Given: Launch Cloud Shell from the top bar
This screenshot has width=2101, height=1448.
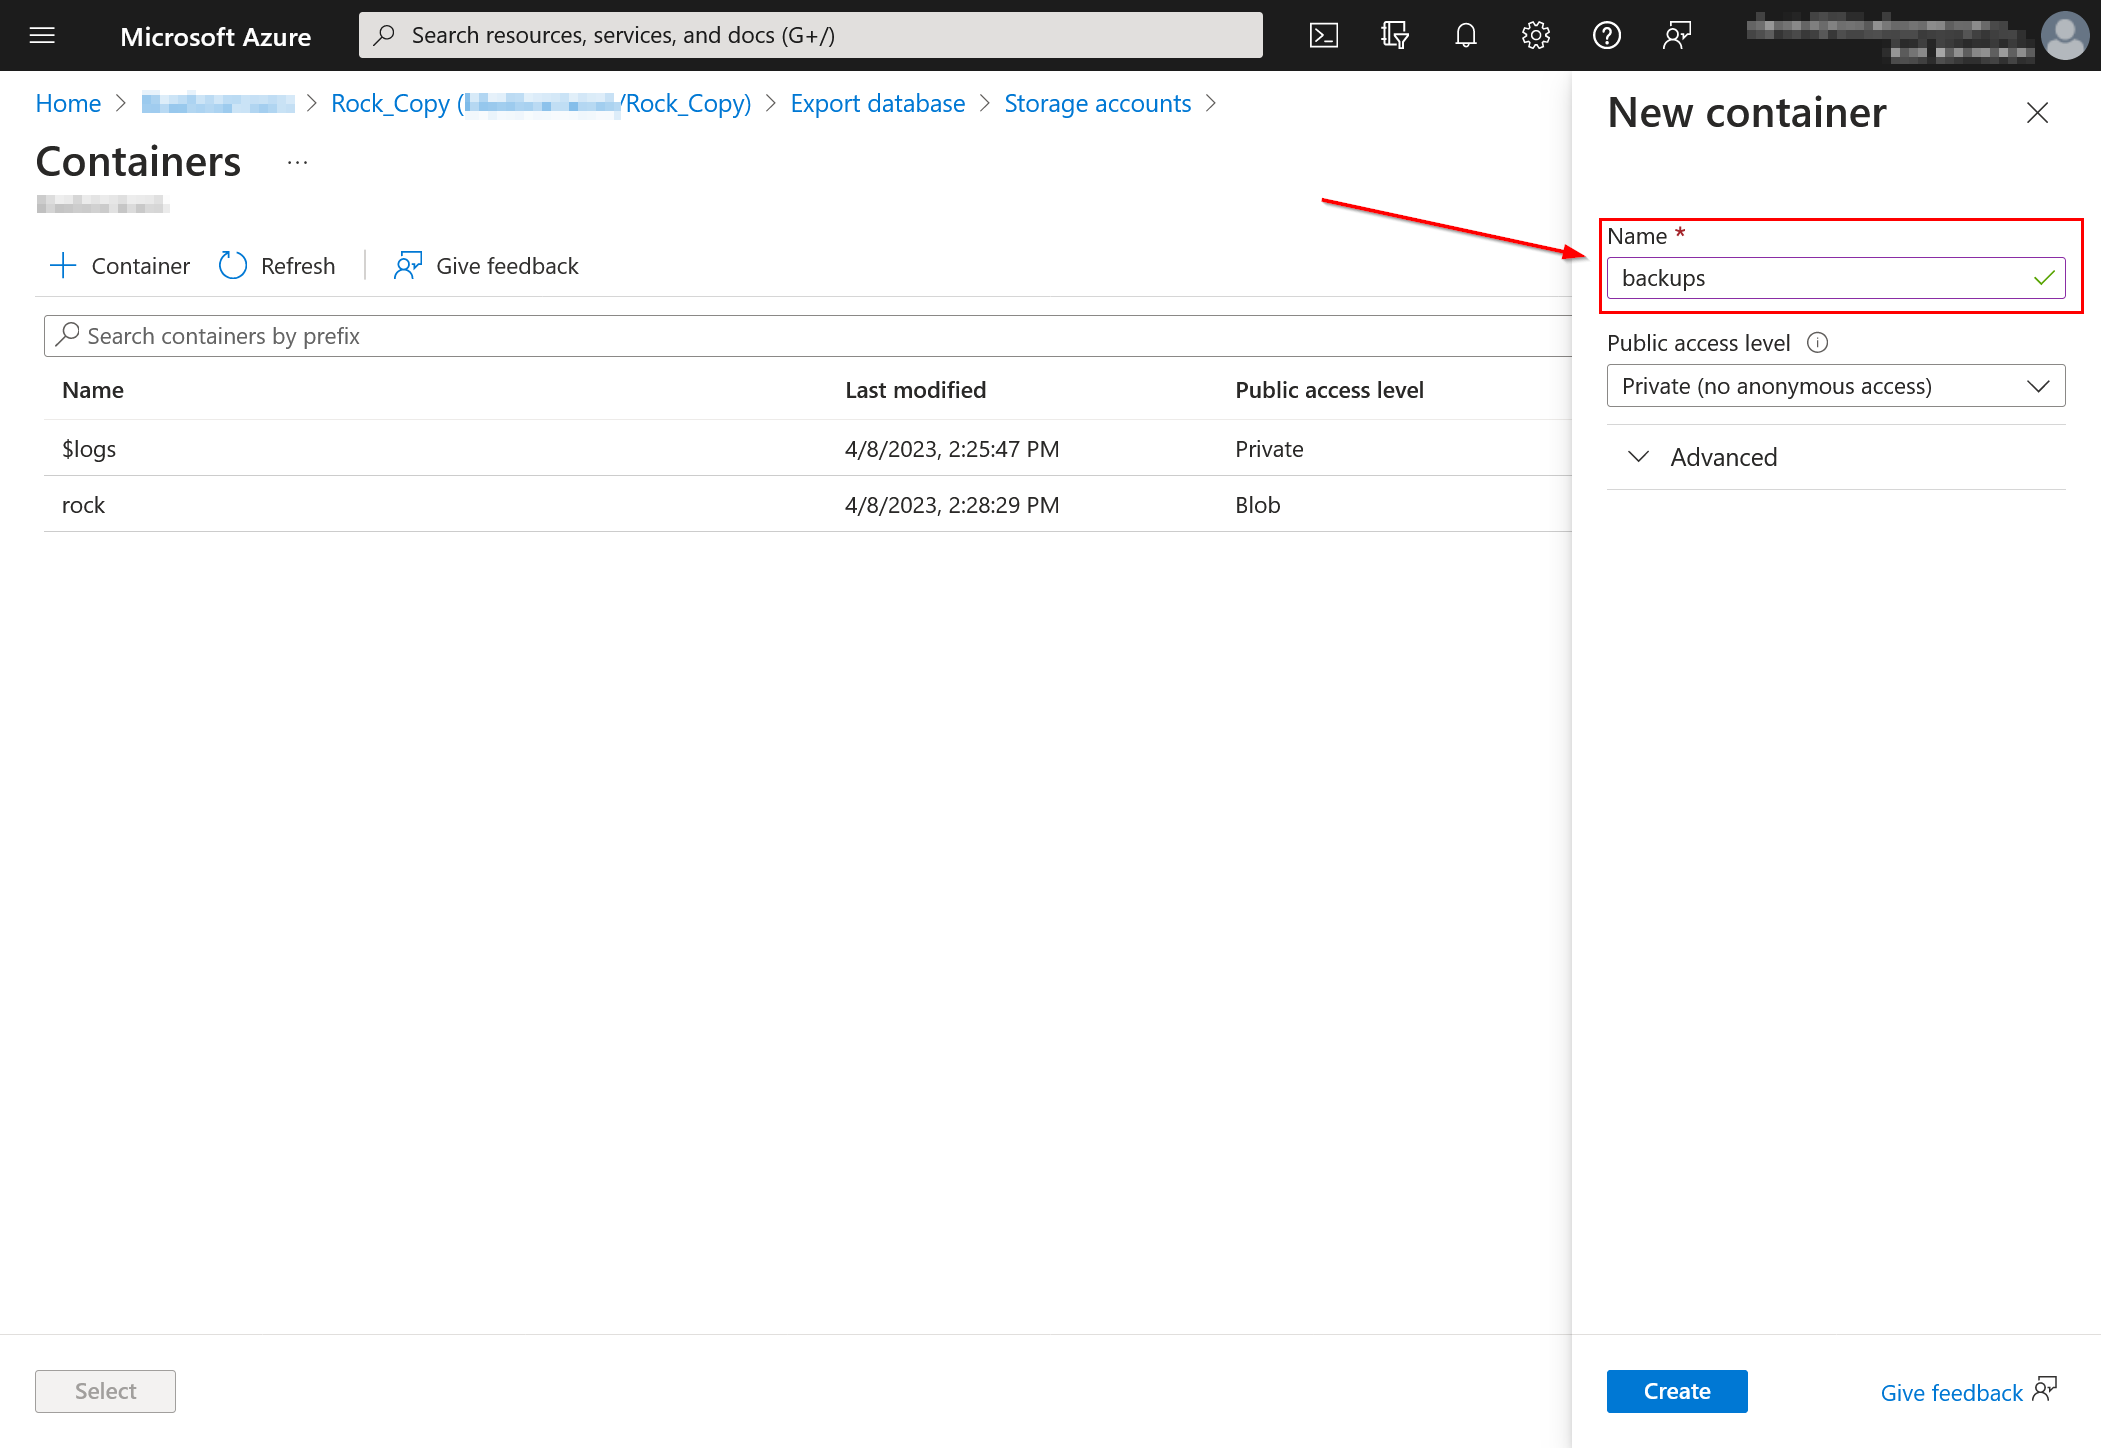Looking at the screenshot, I should tap(1324, 36).
